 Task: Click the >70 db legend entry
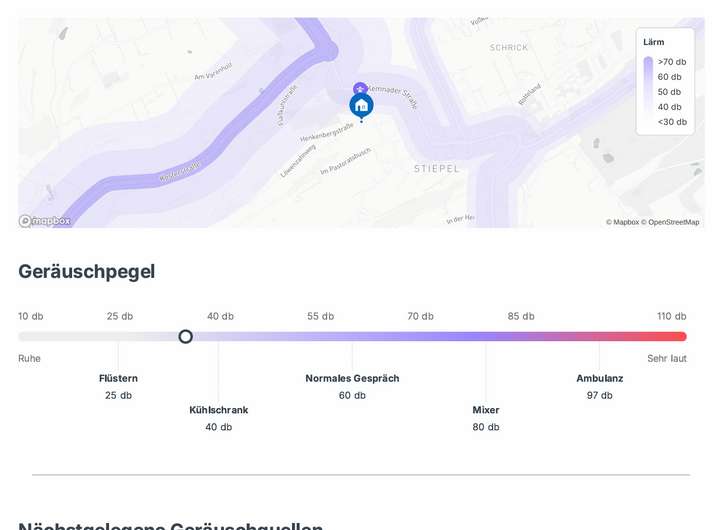click(672, 62)
